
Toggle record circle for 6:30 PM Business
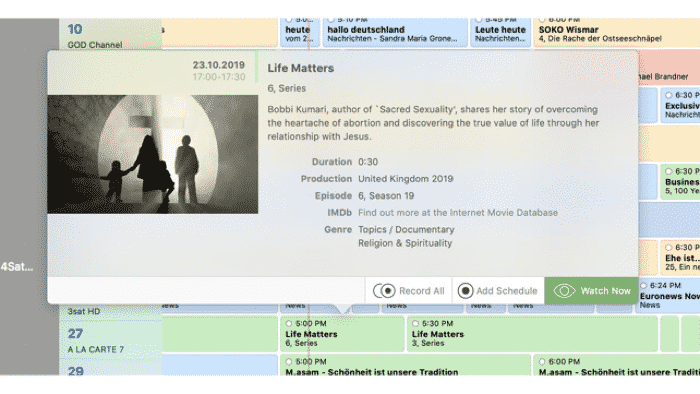point(668,171)
